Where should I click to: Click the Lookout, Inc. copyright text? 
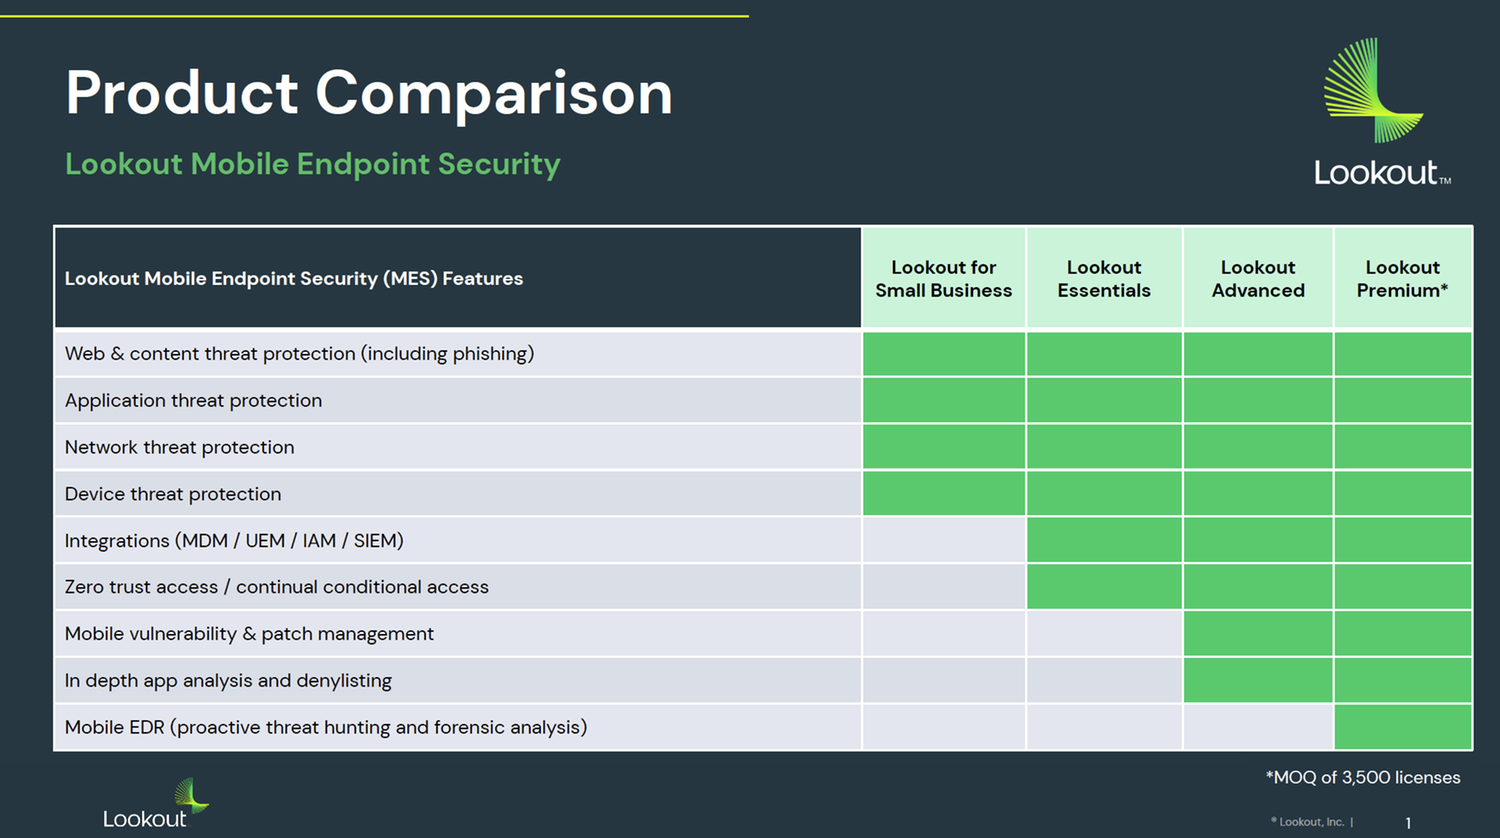pos(1312,822)
